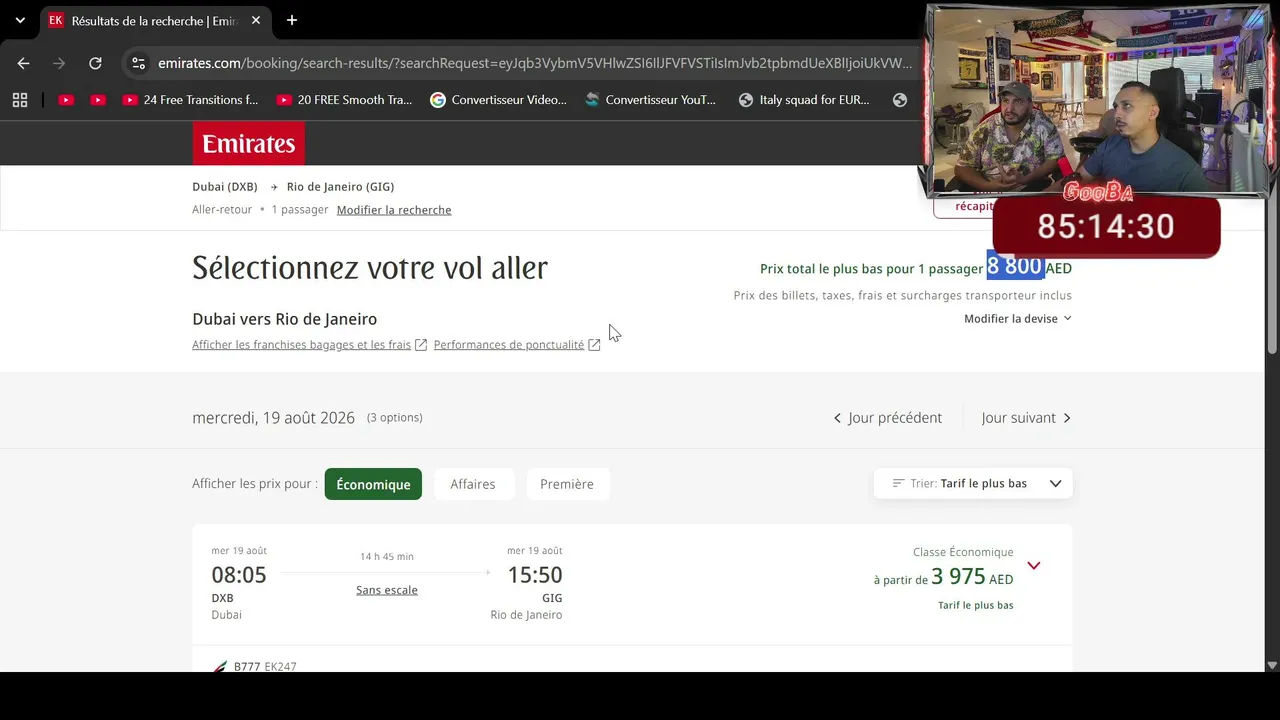Click the highlighted 8 800 price
The width and height of the screenshot is (1280, 720).
click(1015, 266)
